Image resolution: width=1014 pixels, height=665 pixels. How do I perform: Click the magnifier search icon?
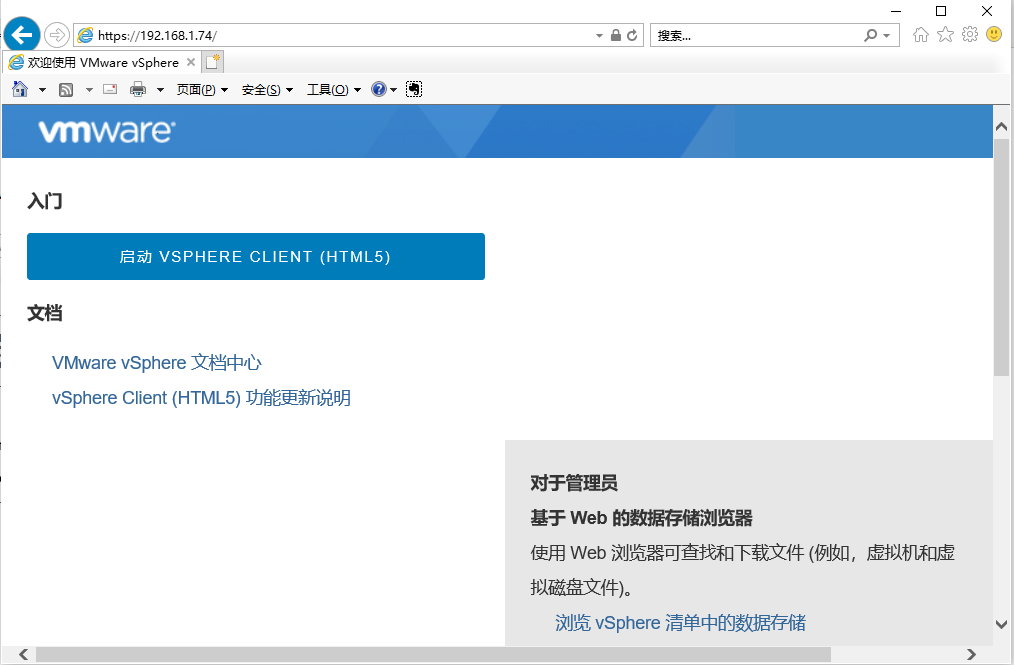pyautogui.click(x=870, y=35)
